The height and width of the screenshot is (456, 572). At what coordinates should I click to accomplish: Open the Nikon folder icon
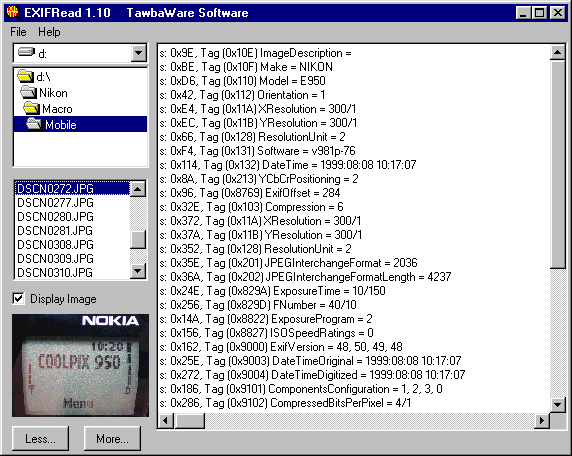(x=28, y=92)
